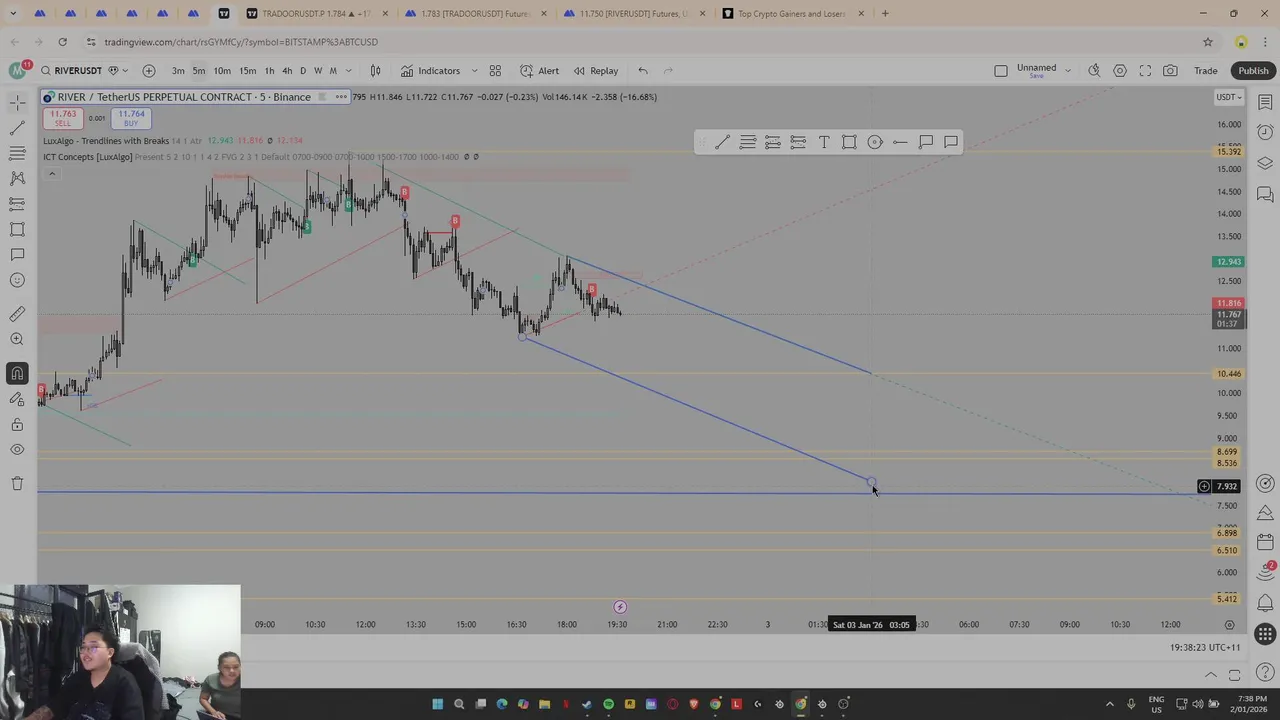This screenshot has width=1280, height=720.
Task: Open the Fibonacci retracement tool group
Action: tap(17, 153)
